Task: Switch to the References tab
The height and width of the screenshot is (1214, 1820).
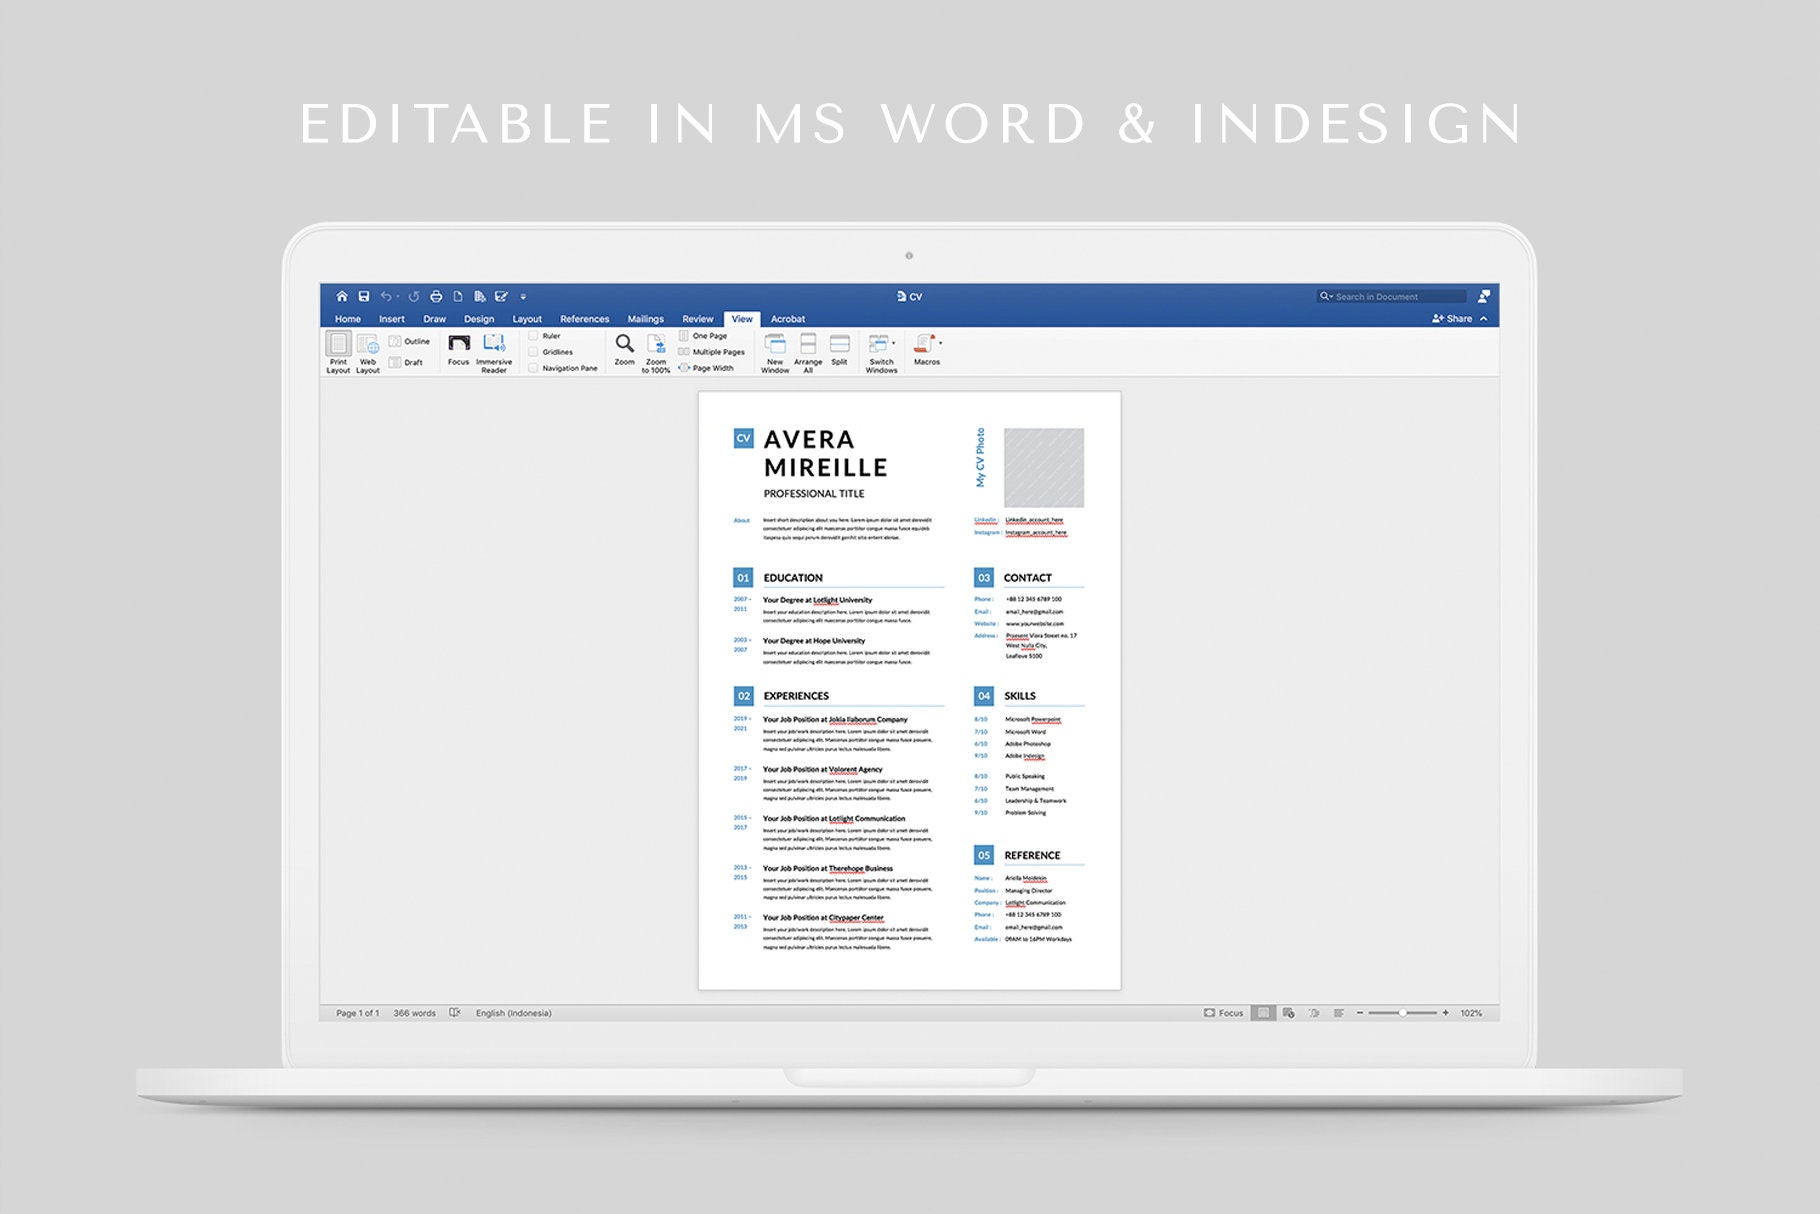Action: [584, 318]
